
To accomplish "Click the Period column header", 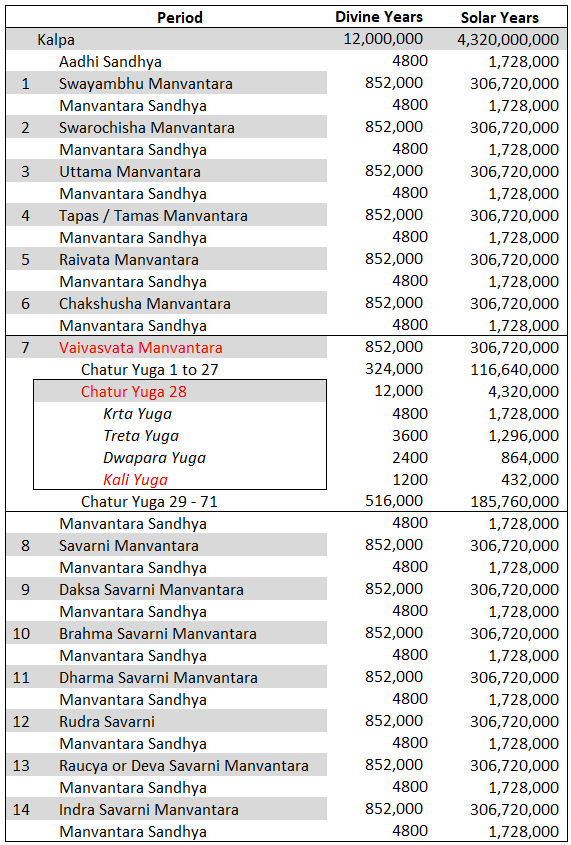I will pyautogui.click(x=180, y=17).
